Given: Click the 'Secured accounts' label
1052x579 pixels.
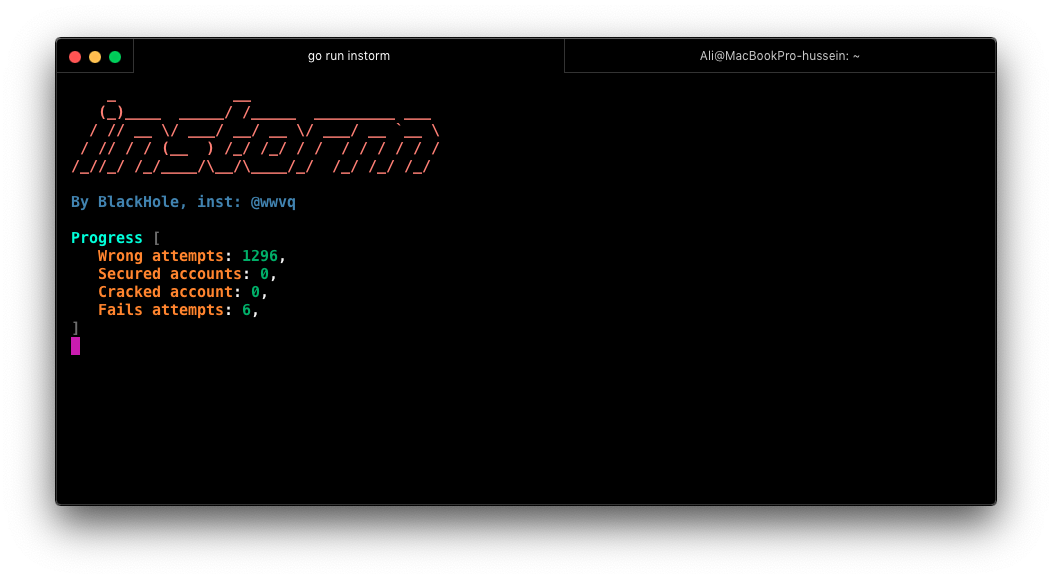Looking at the screenshot, I should [169, 274].
